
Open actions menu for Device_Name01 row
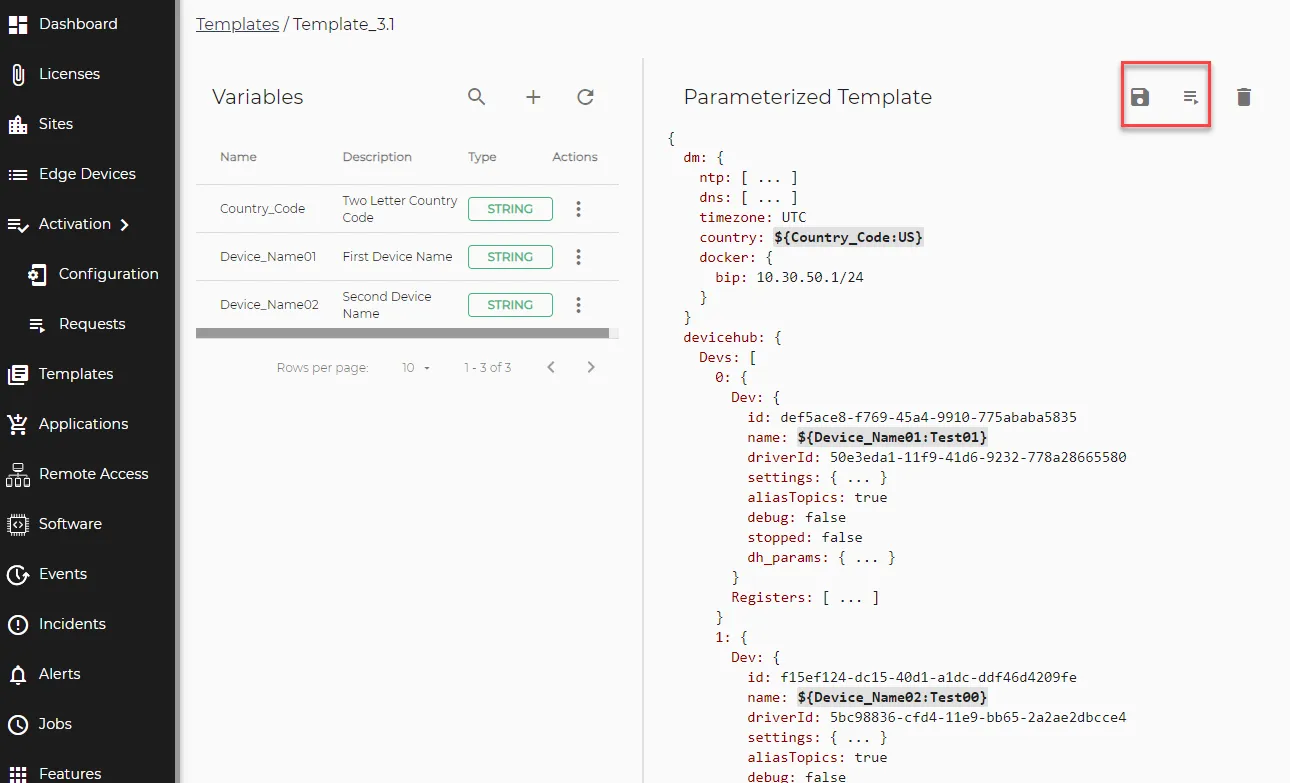[x=578, y=257]
